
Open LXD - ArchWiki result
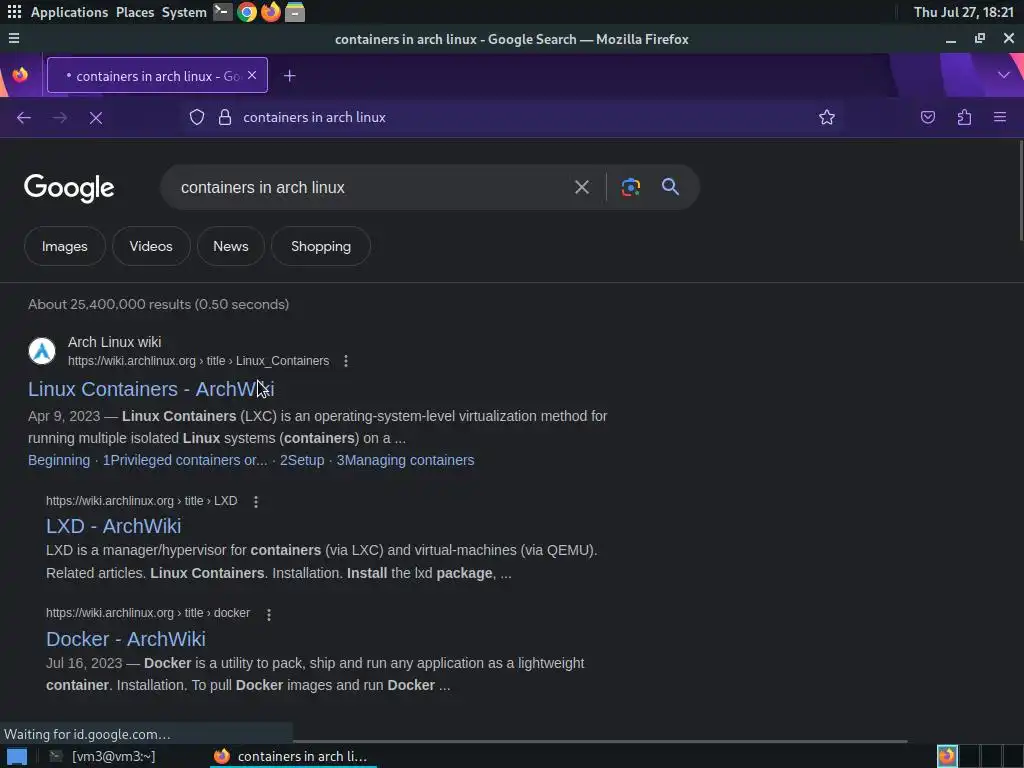(114, 526)
